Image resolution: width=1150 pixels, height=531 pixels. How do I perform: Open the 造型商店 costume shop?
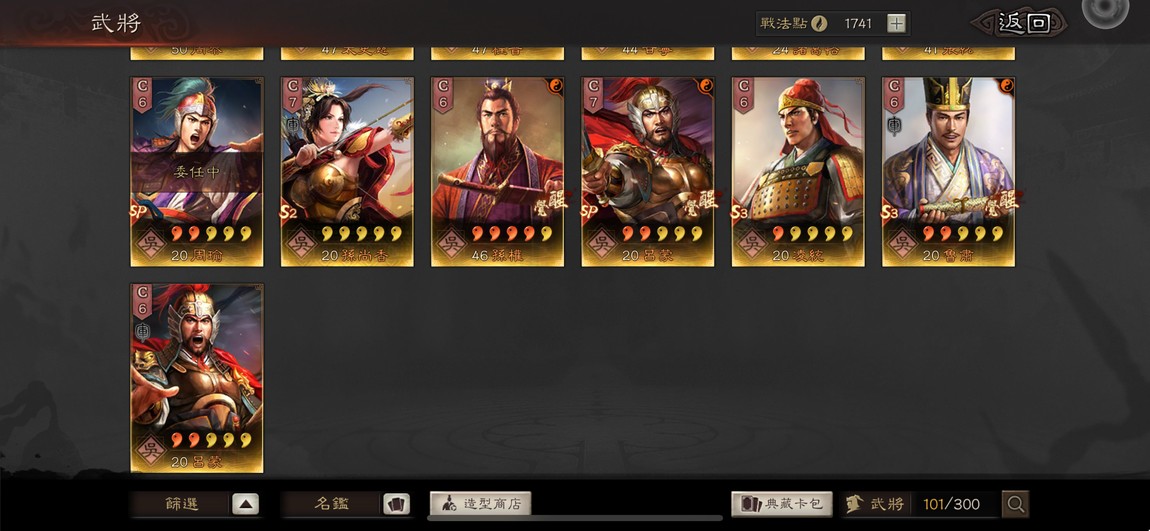(480, 504)
